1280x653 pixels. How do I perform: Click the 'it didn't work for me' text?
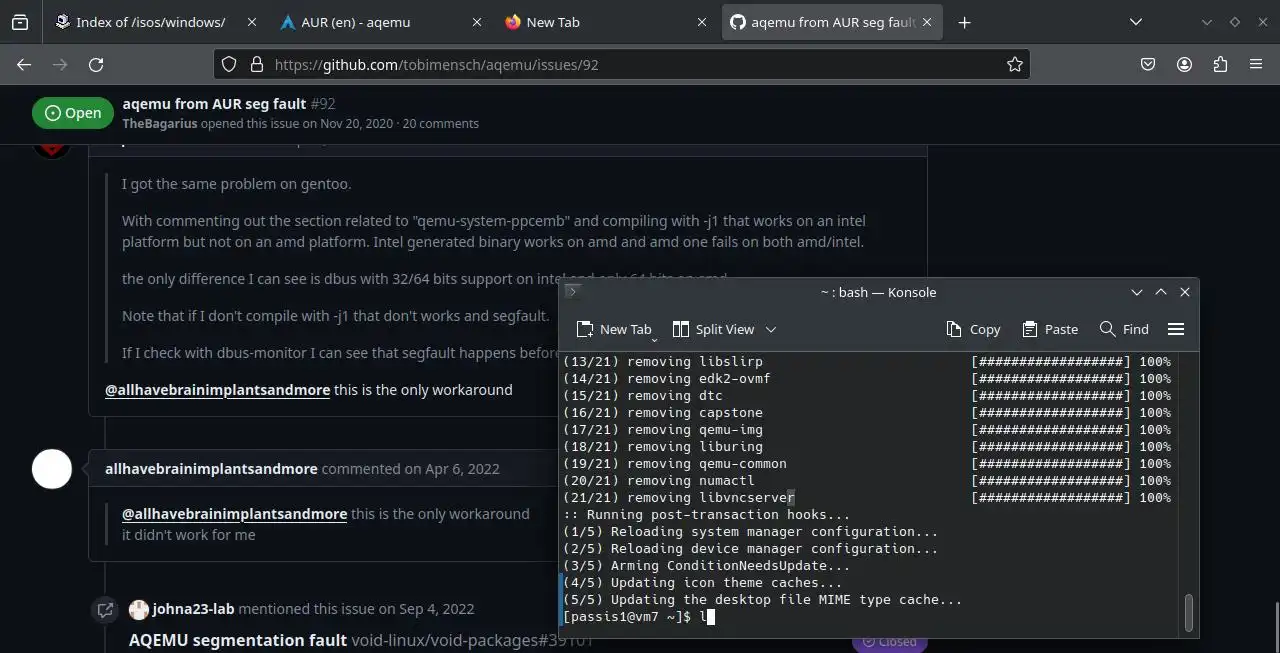(189, 535)
